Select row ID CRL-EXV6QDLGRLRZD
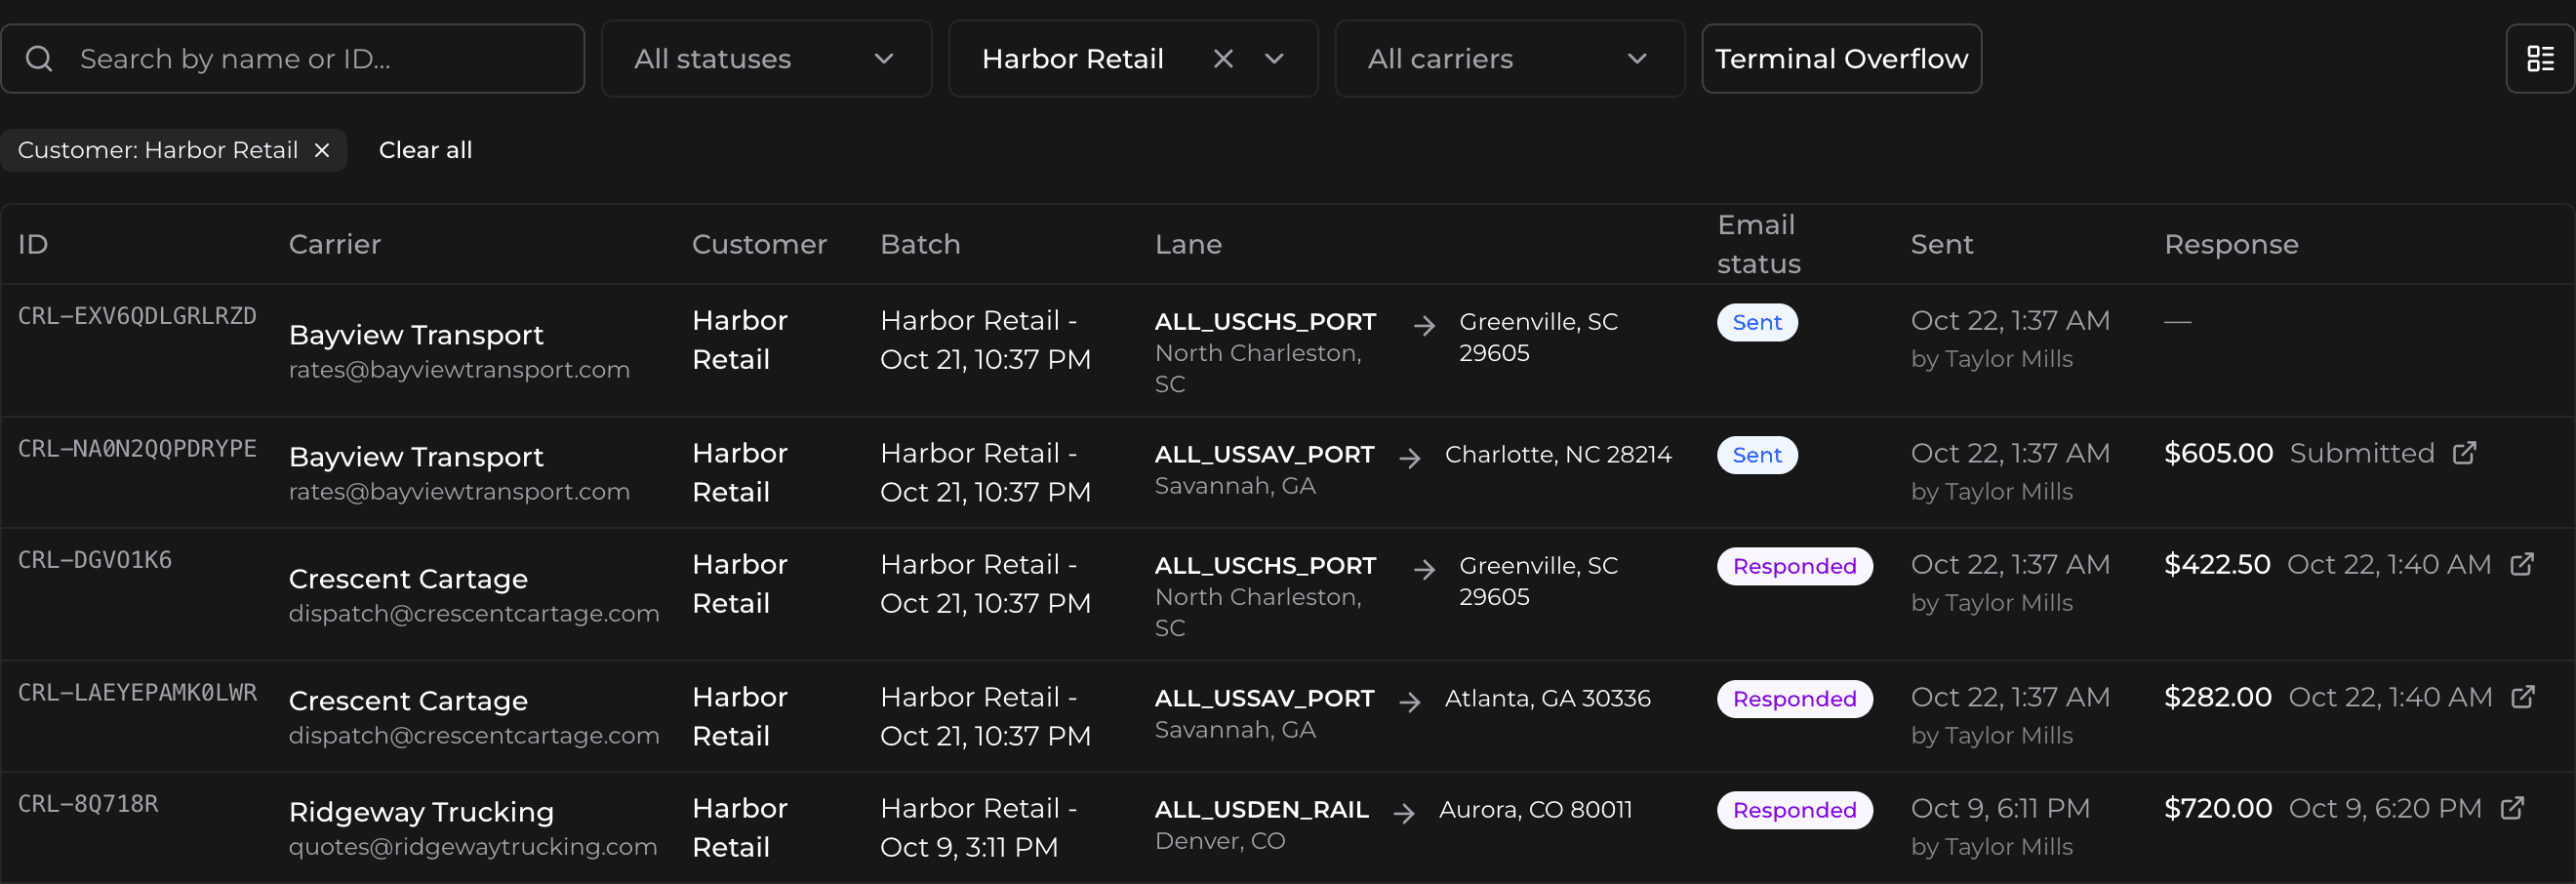The height and width of the screenshot is (884, 2576). [137, 316]
